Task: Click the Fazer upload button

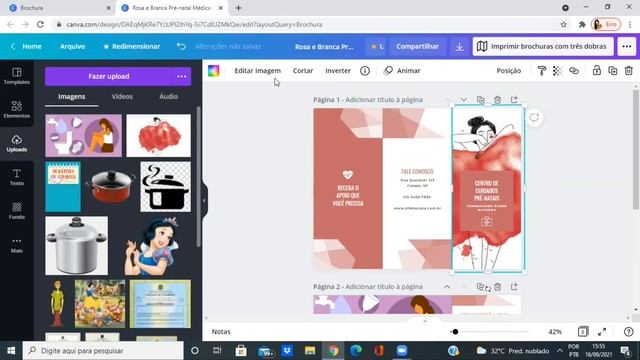Action: 109,76
